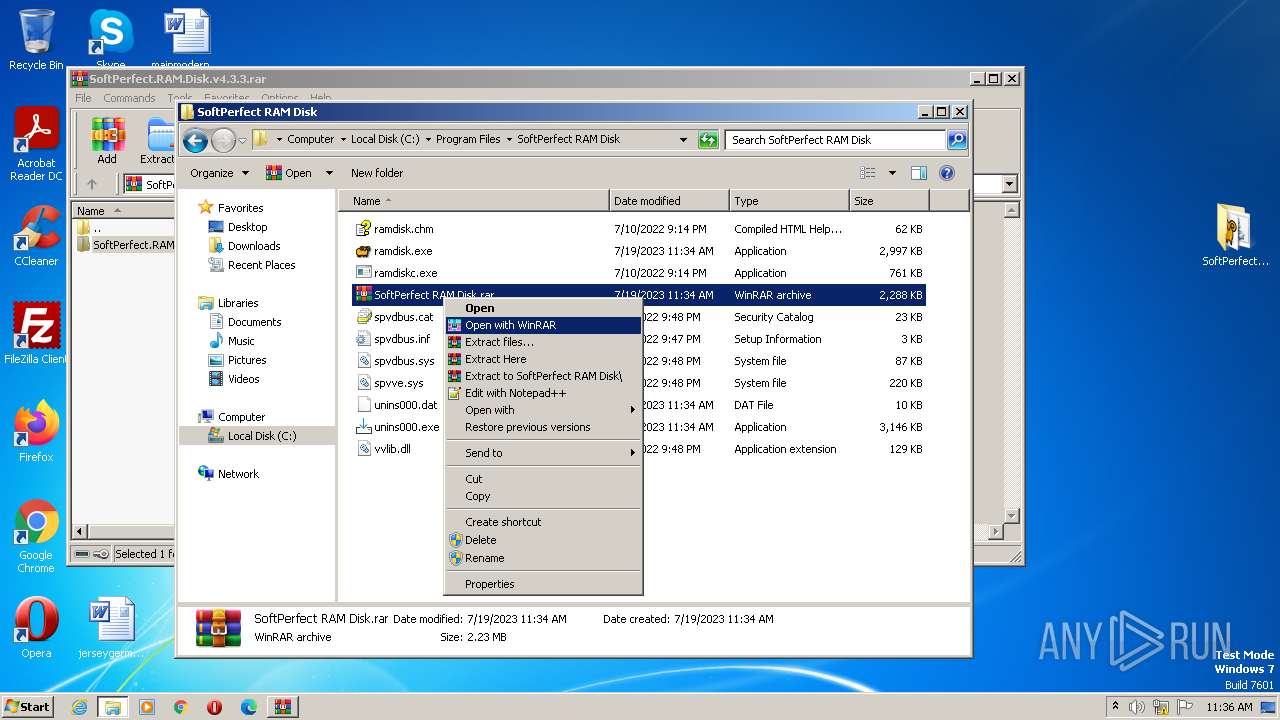Expand the address bar history dropdown

click(x=683, y=140)
